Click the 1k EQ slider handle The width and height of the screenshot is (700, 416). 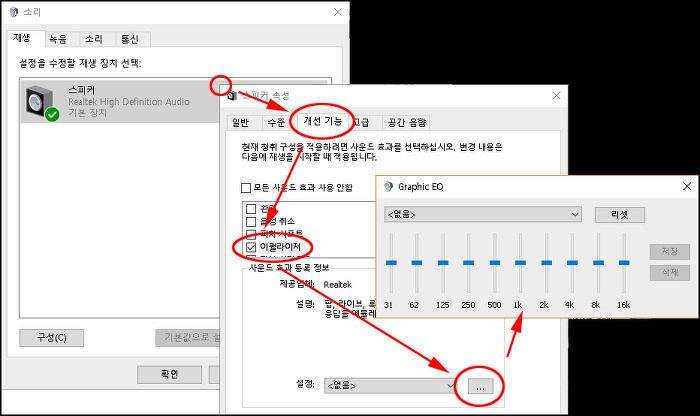click(x=520, y=263)
